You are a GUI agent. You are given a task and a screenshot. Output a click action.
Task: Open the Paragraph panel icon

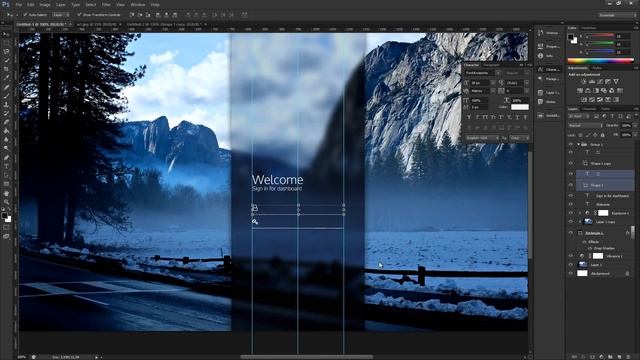[540, 79]
